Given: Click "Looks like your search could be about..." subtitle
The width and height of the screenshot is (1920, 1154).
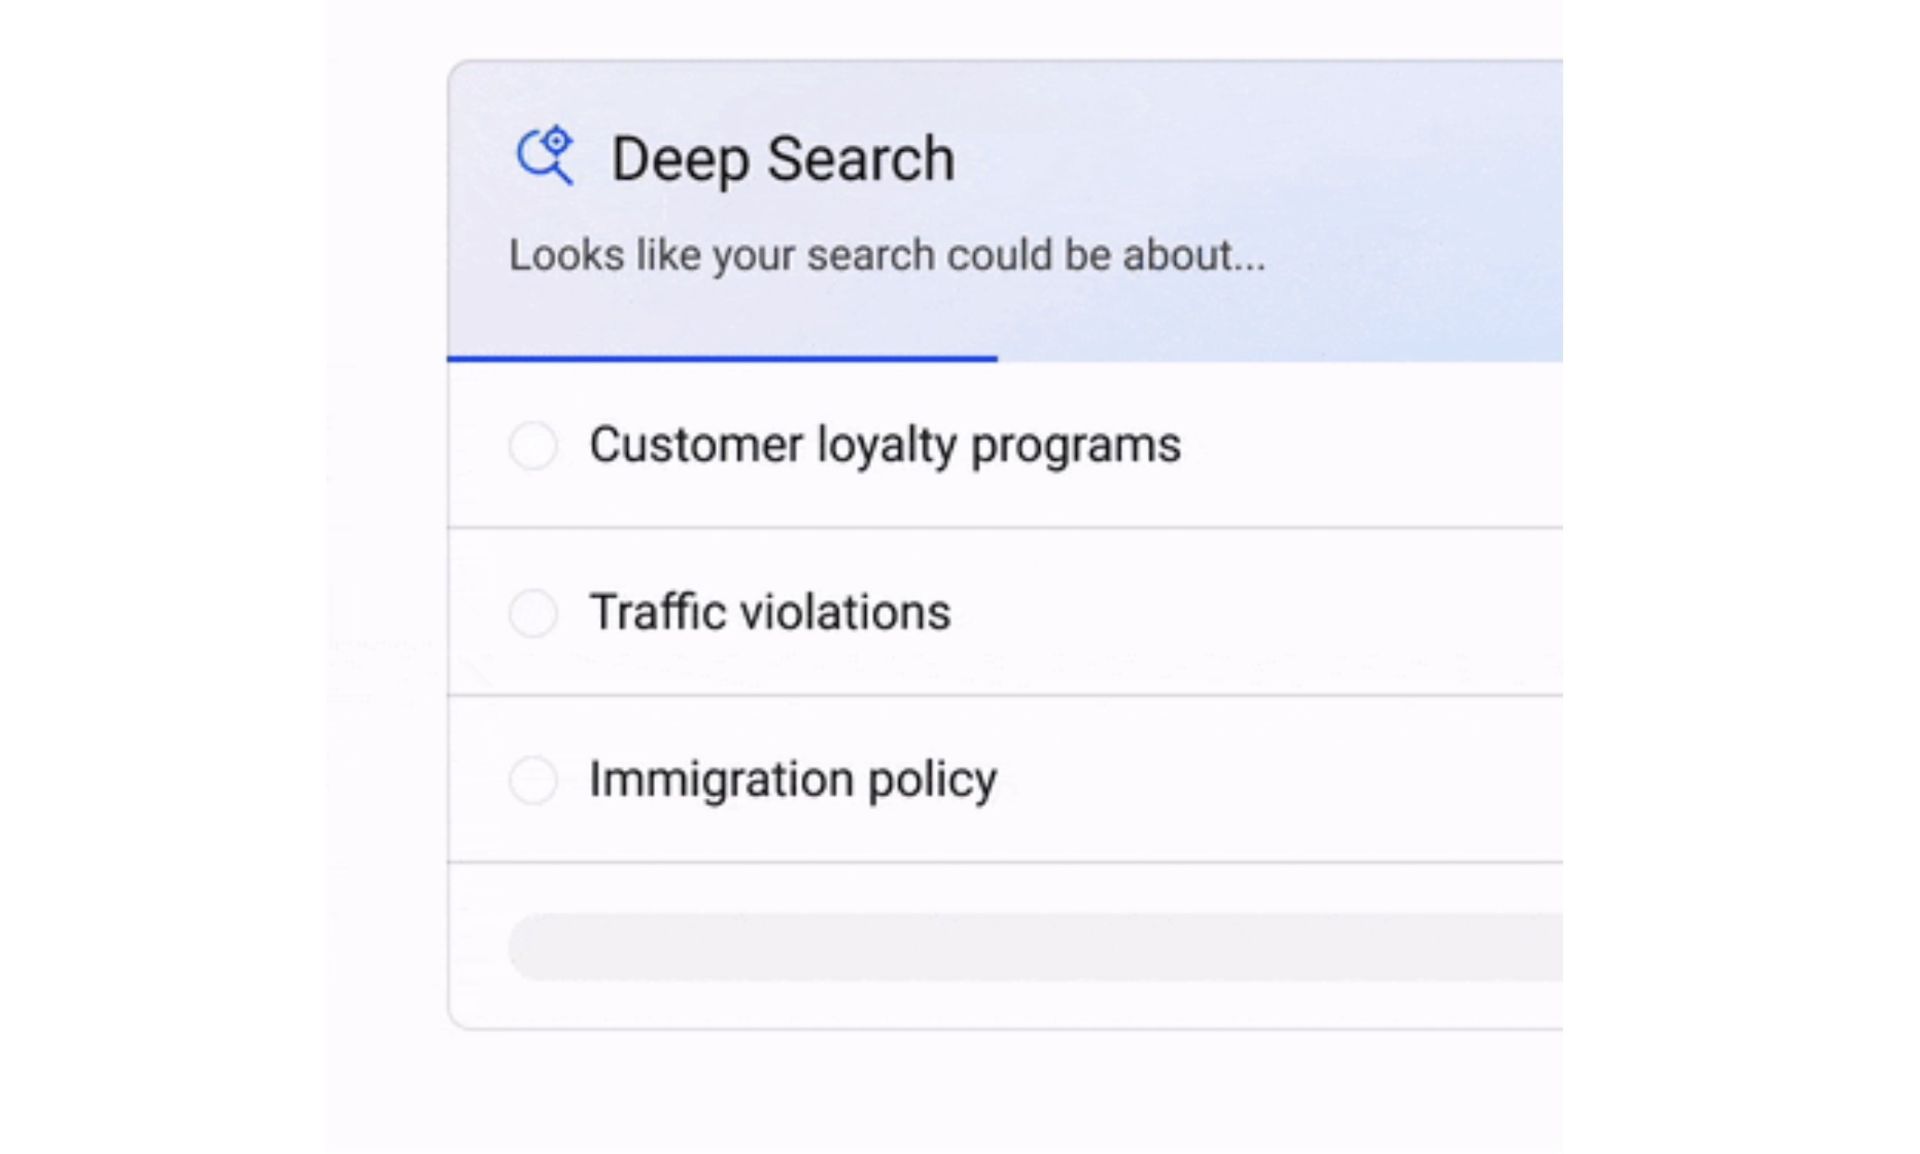Looking at the screenshot, I should [x=886, y=255].
